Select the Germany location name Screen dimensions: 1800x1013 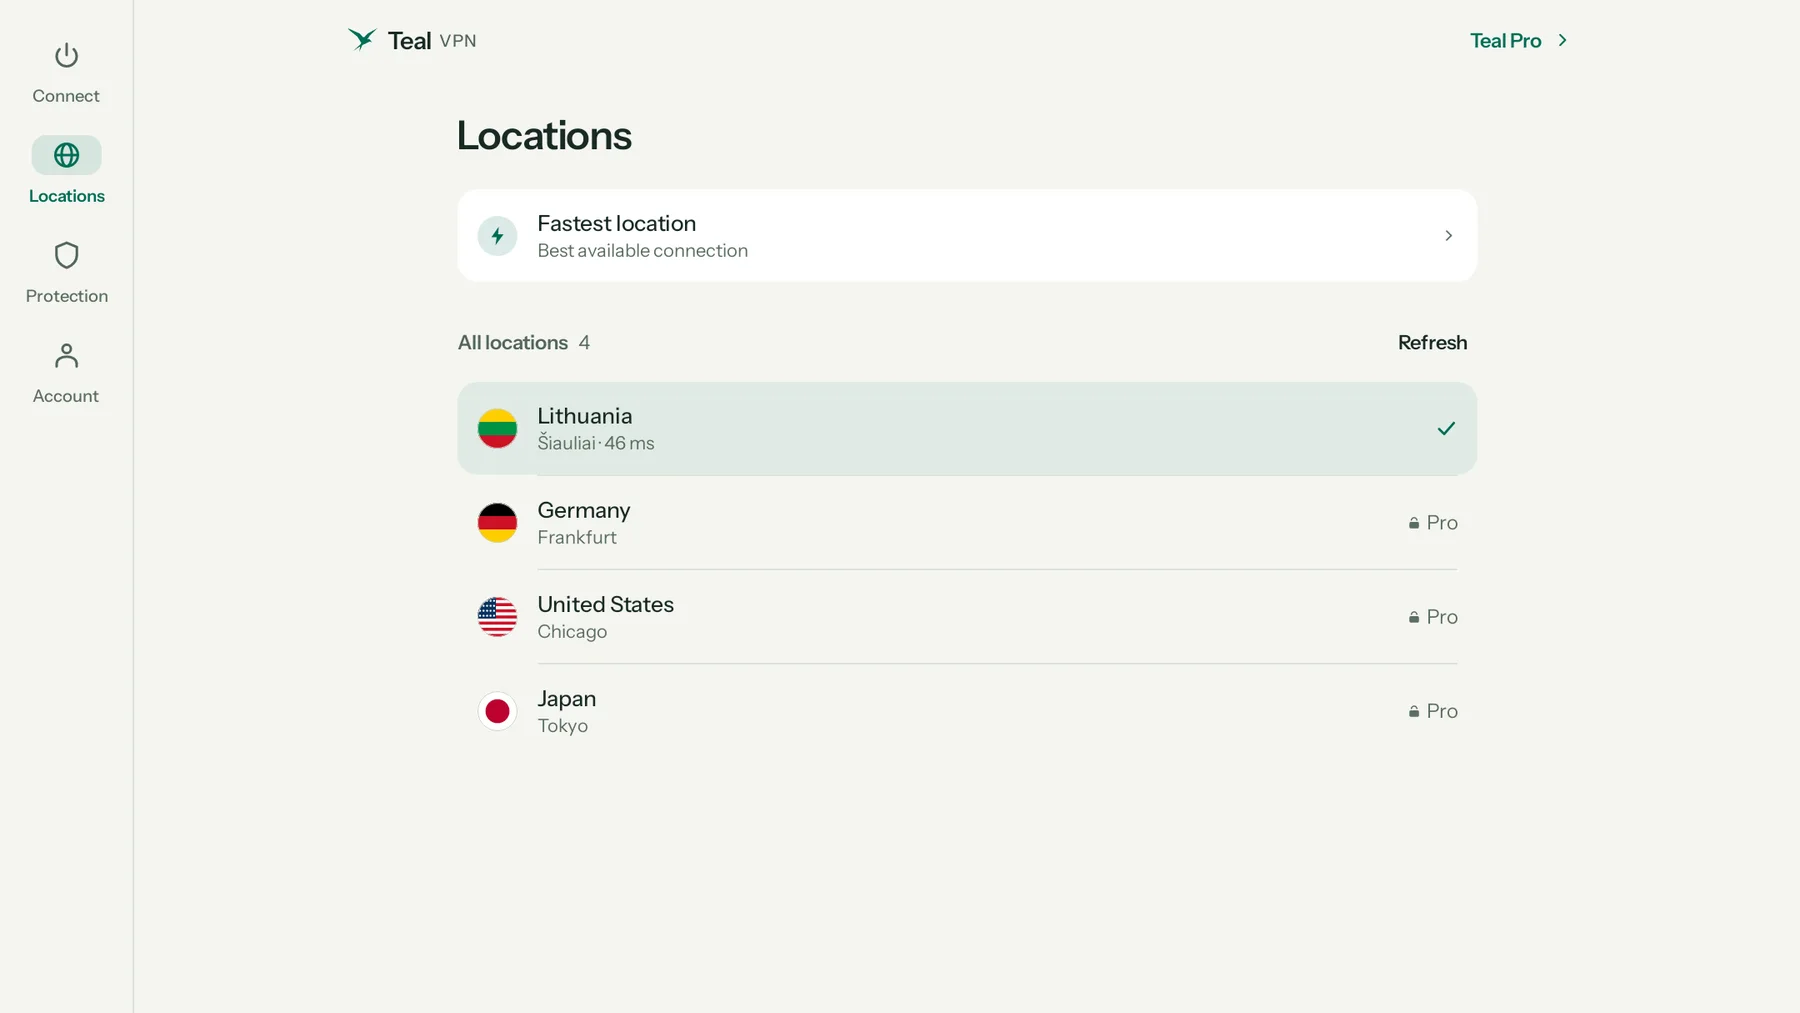click(x=584, y=510)
